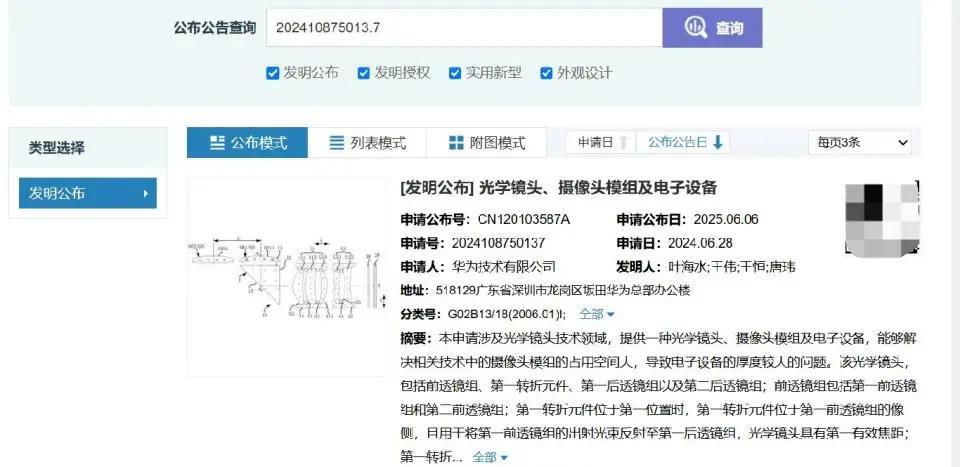960x467 pixels.
Task: Click the arrow on the 发明公布 sidebar item
Action: pyautogui.click(x=146, y=193)
